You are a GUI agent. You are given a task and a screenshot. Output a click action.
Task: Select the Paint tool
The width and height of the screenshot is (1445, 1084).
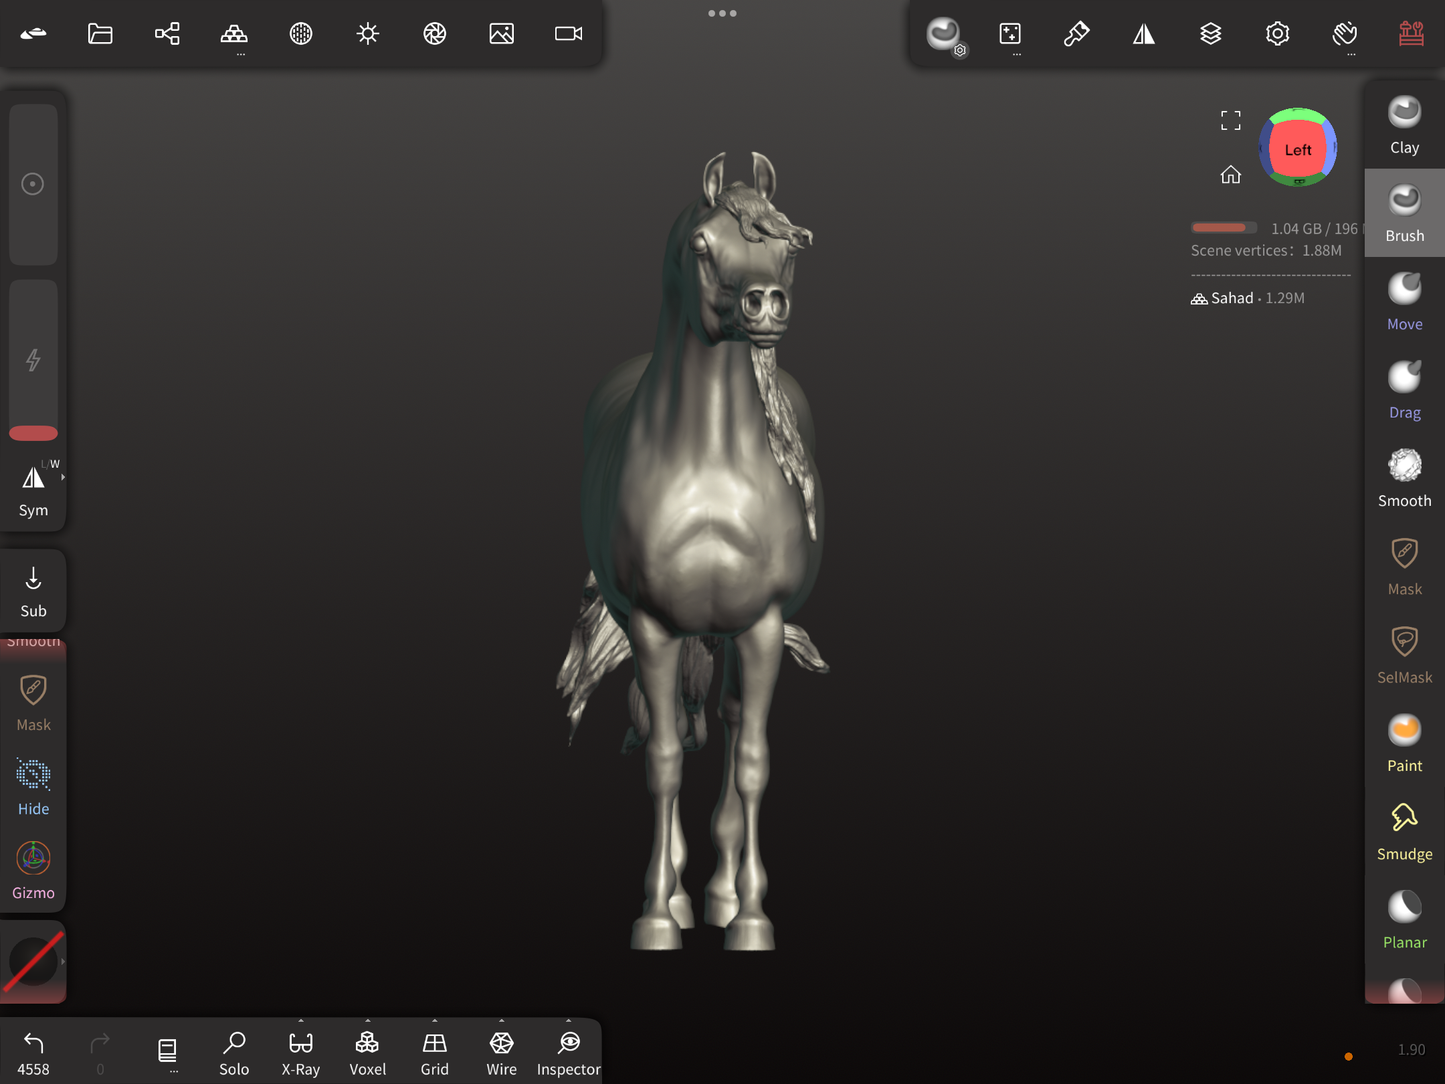(x=1404, y=743)
